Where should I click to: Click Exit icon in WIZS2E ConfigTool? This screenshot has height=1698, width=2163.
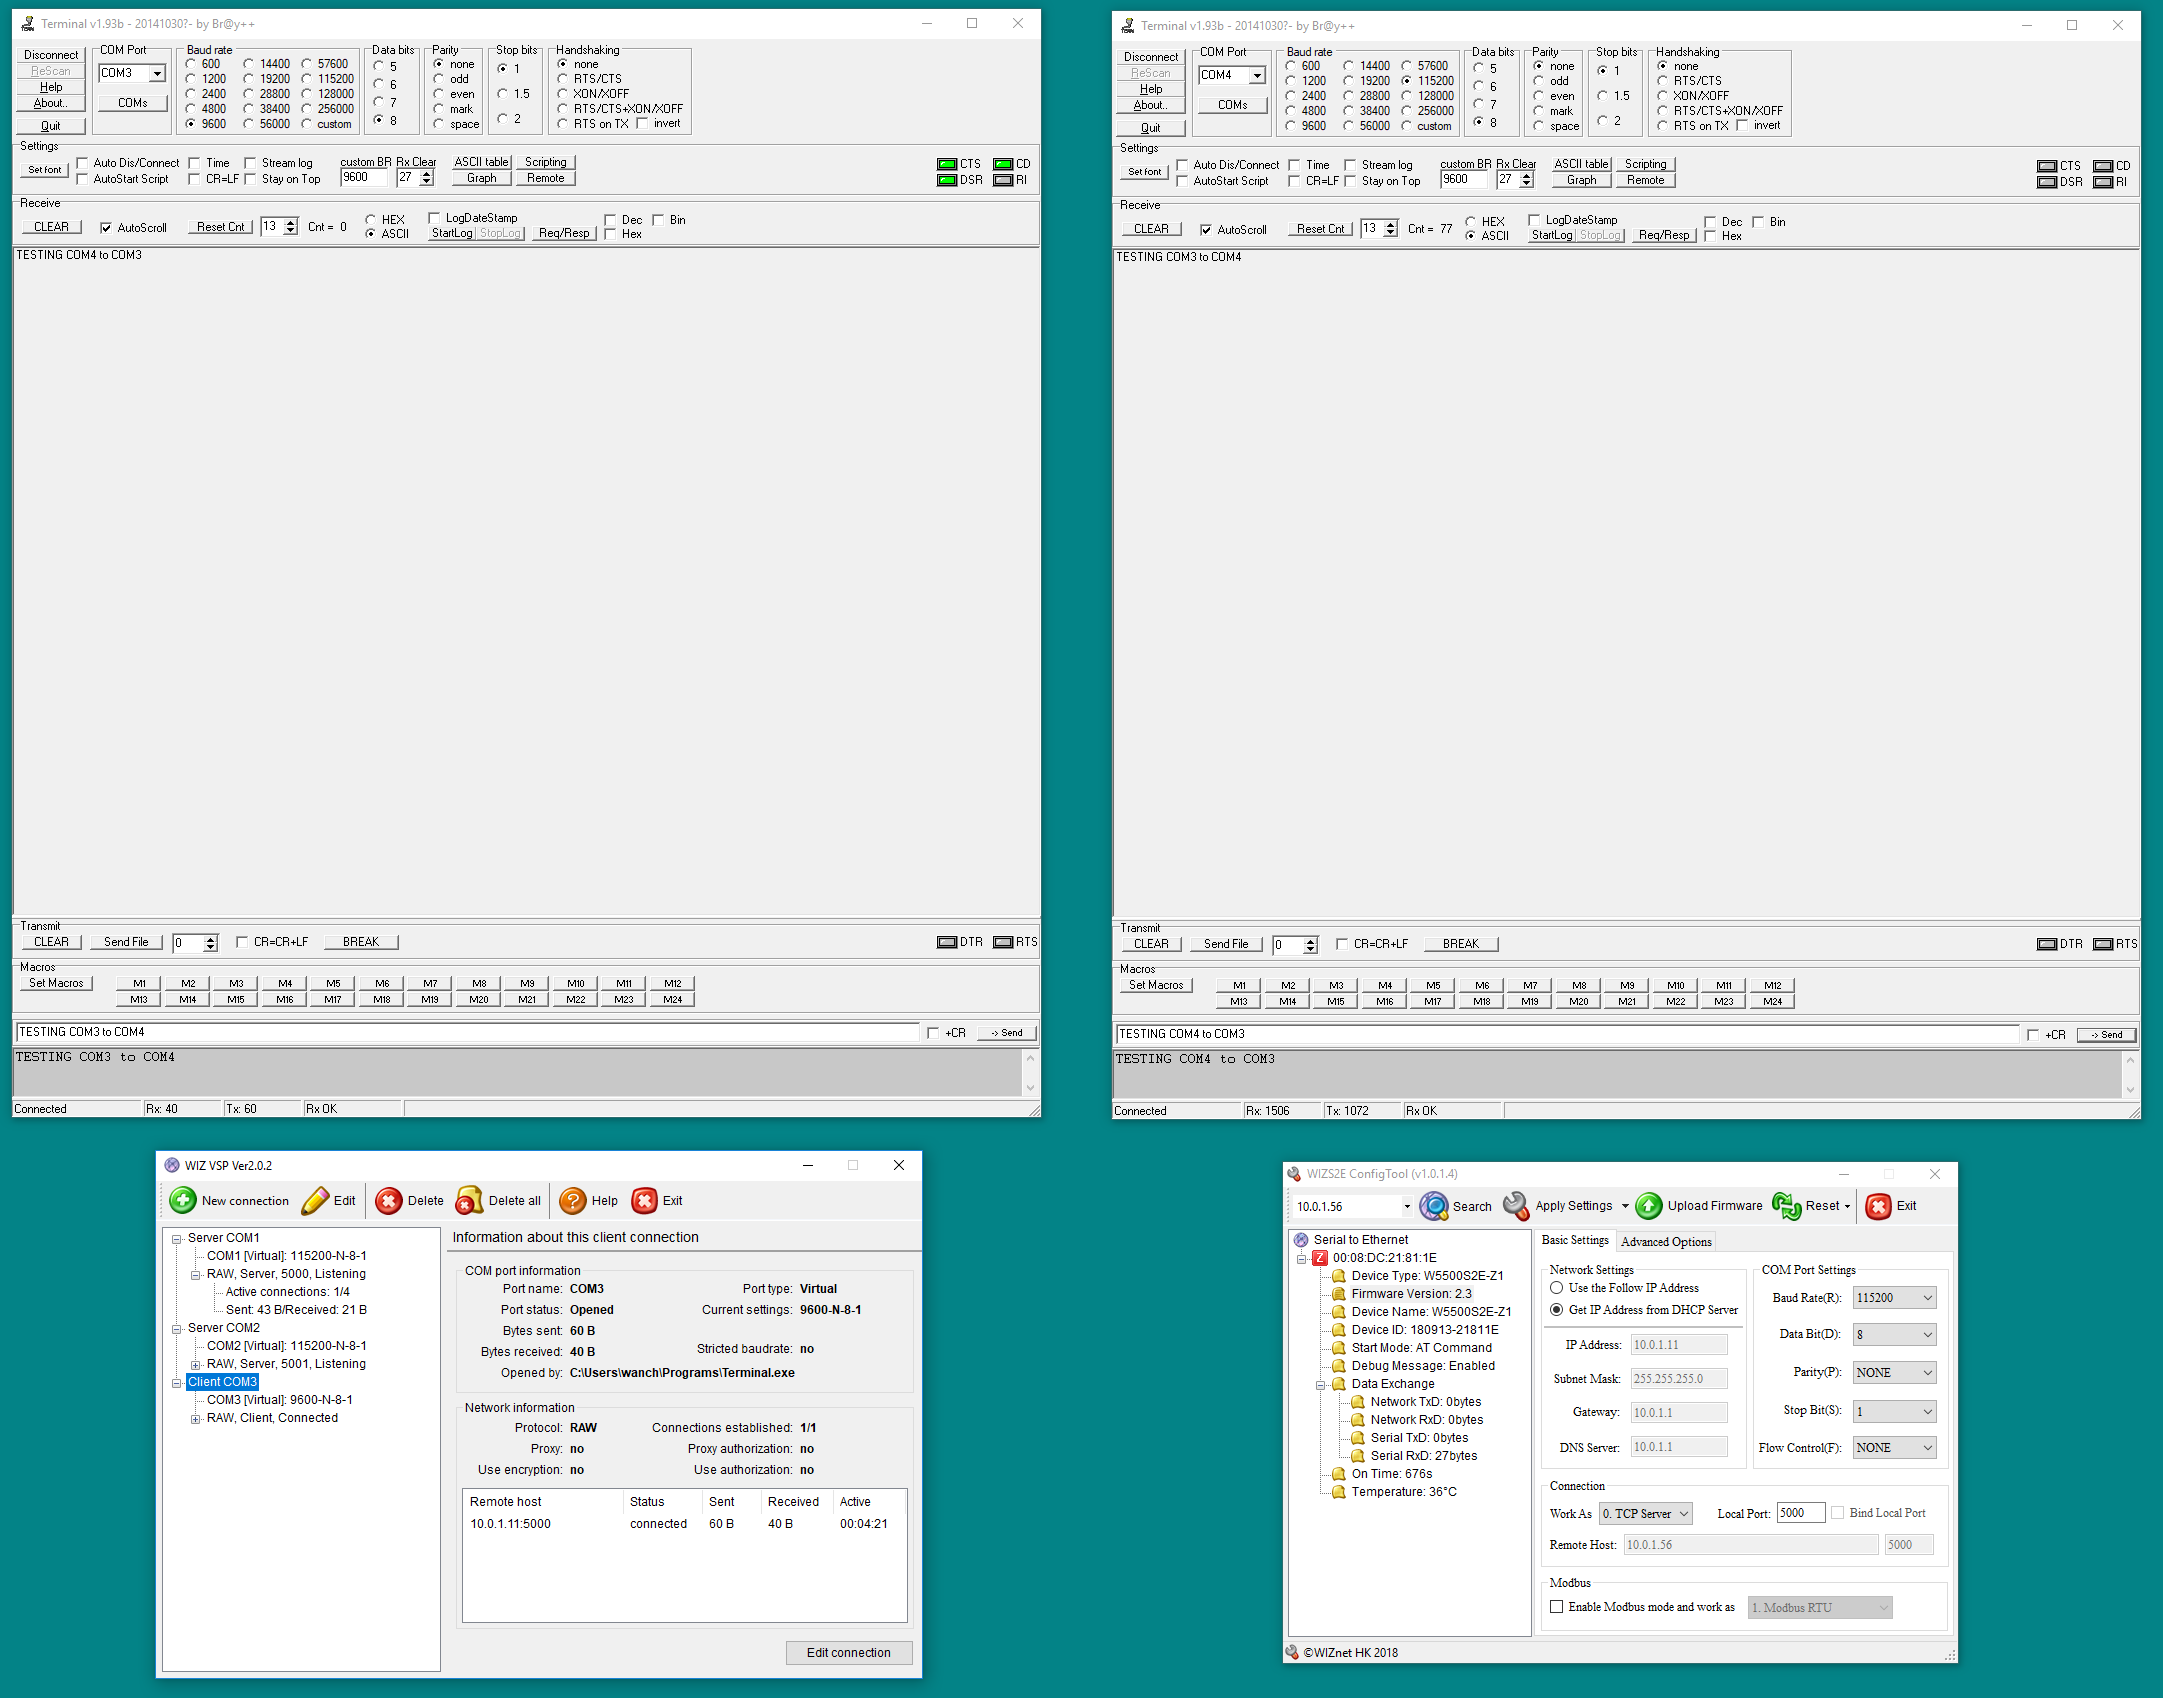click(x=1879, y=1206)
